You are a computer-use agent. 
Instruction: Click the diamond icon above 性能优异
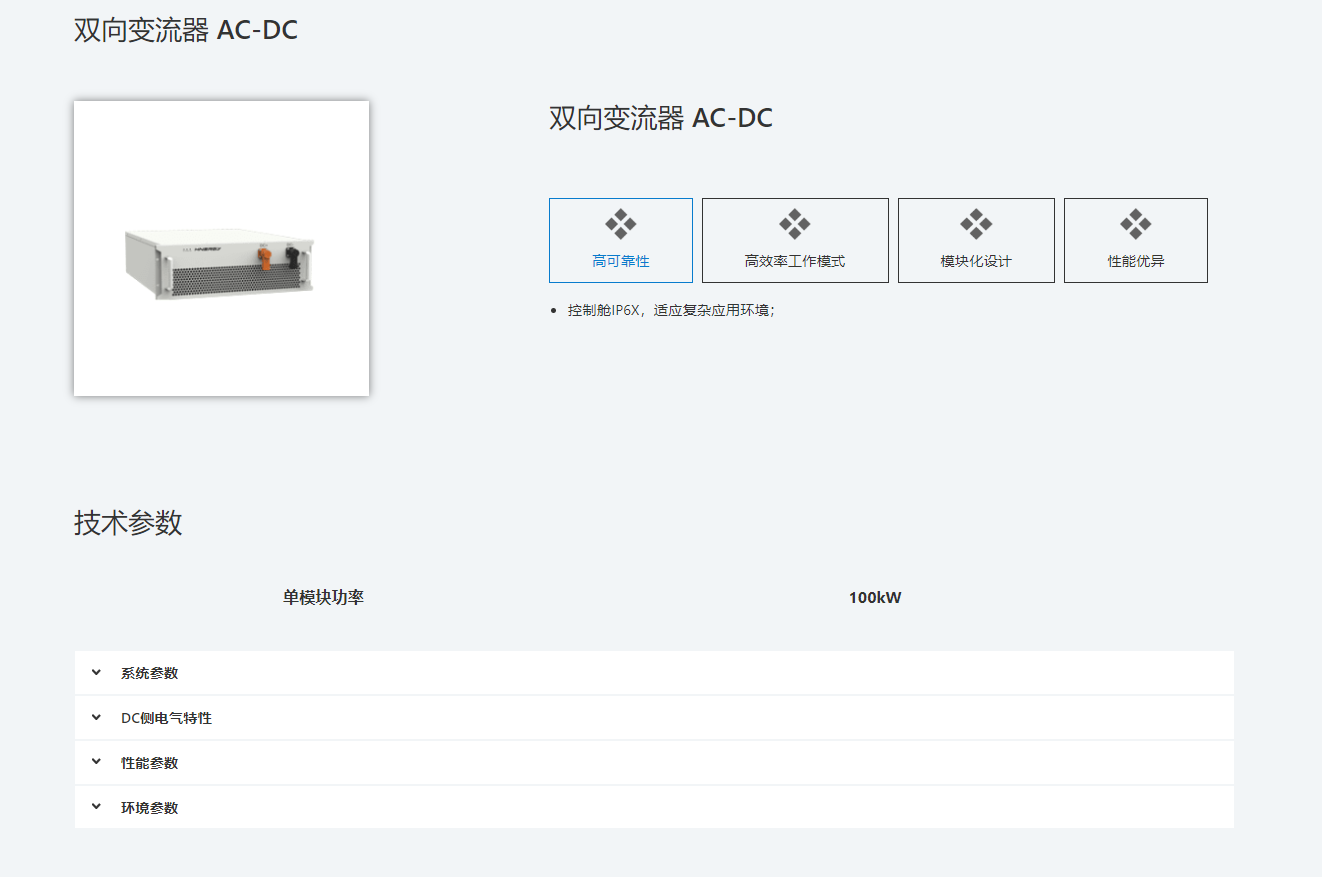click(x=1136, y=224)
